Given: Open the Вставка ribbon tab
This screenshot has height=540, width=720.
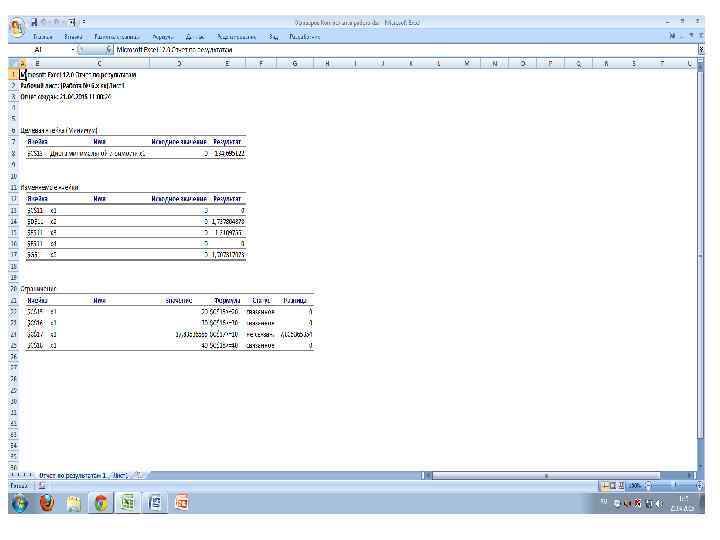Looking at the screenshot, I should (x=73, y=37).
